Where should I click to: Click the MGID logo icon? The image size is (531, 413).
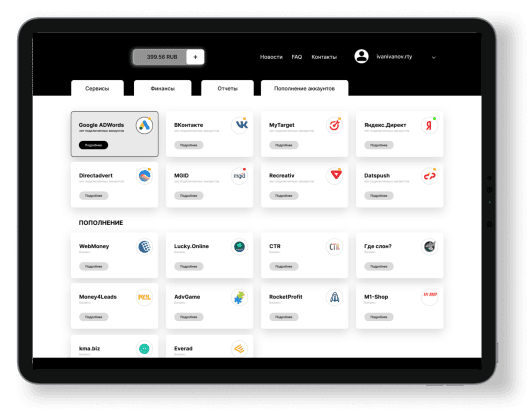tap(239, 176)
